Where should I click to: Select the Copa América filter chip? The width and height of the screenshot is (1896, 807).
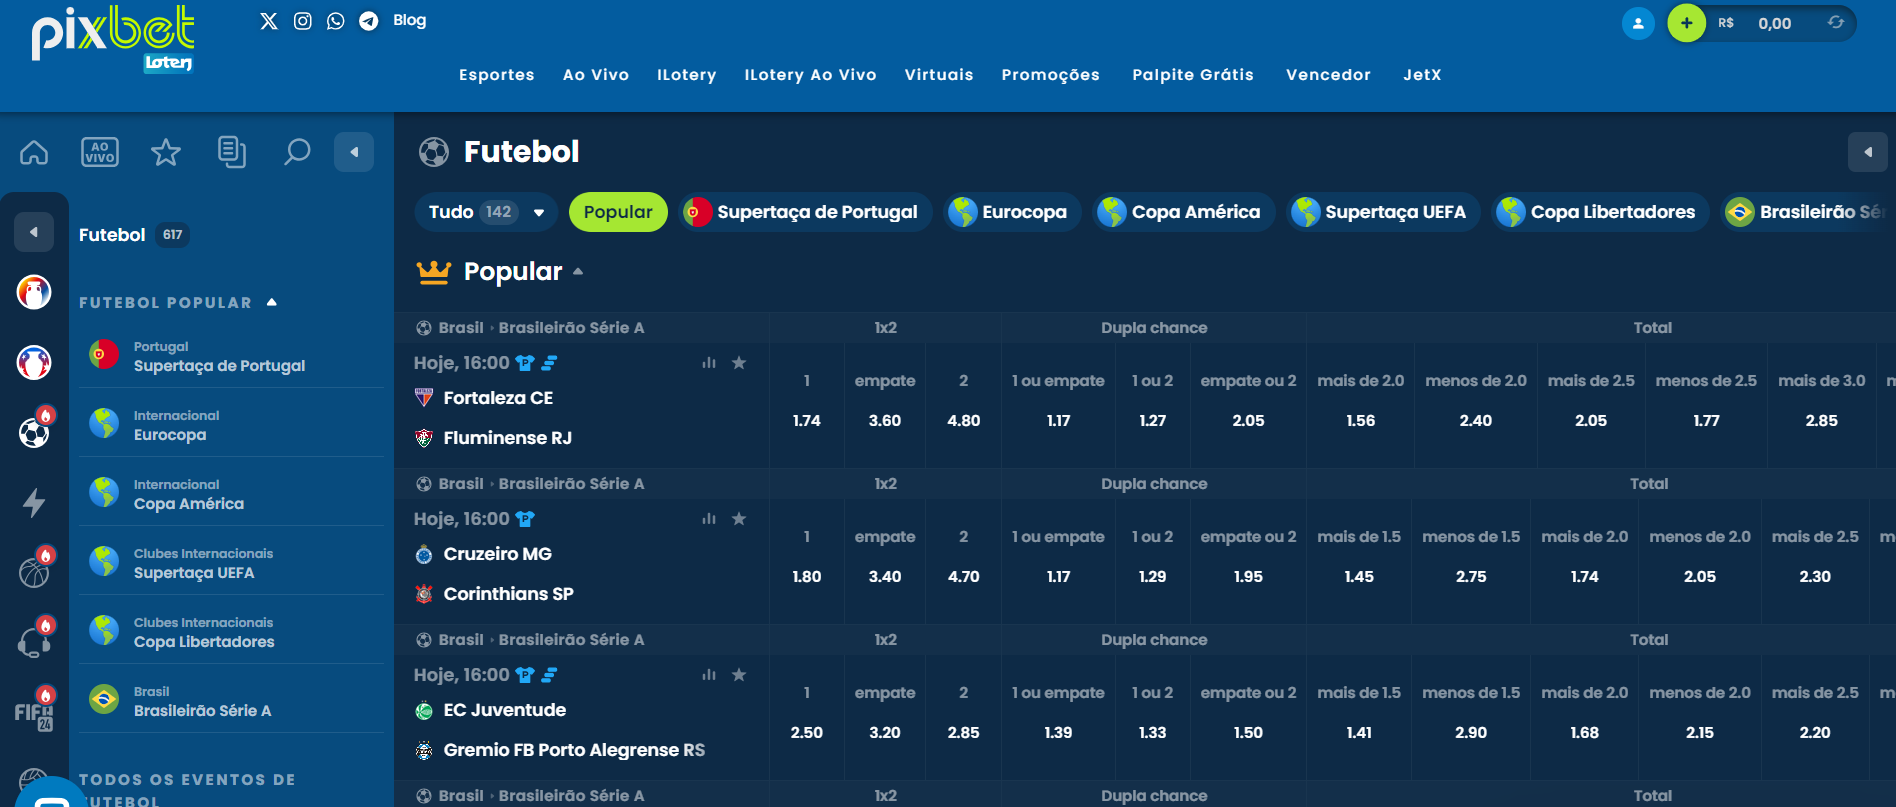point(1183,212)
